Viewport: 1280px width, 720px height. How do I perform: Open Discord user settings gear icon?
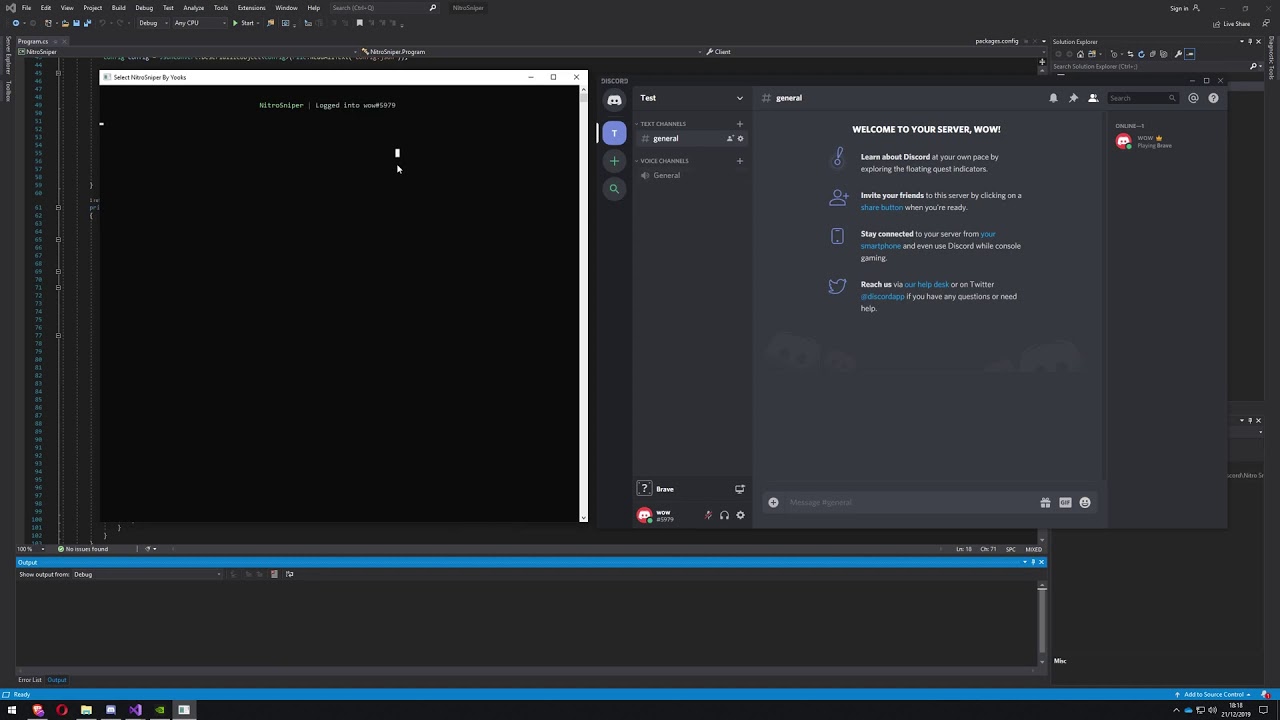tap(740, 516)
